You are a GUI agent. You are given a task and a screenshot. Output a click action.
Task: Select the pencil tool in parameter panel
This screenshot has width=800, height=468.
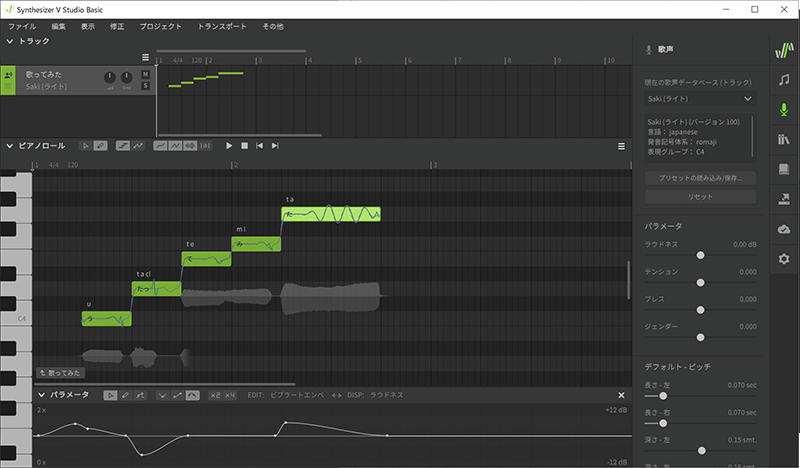[125, 396]
